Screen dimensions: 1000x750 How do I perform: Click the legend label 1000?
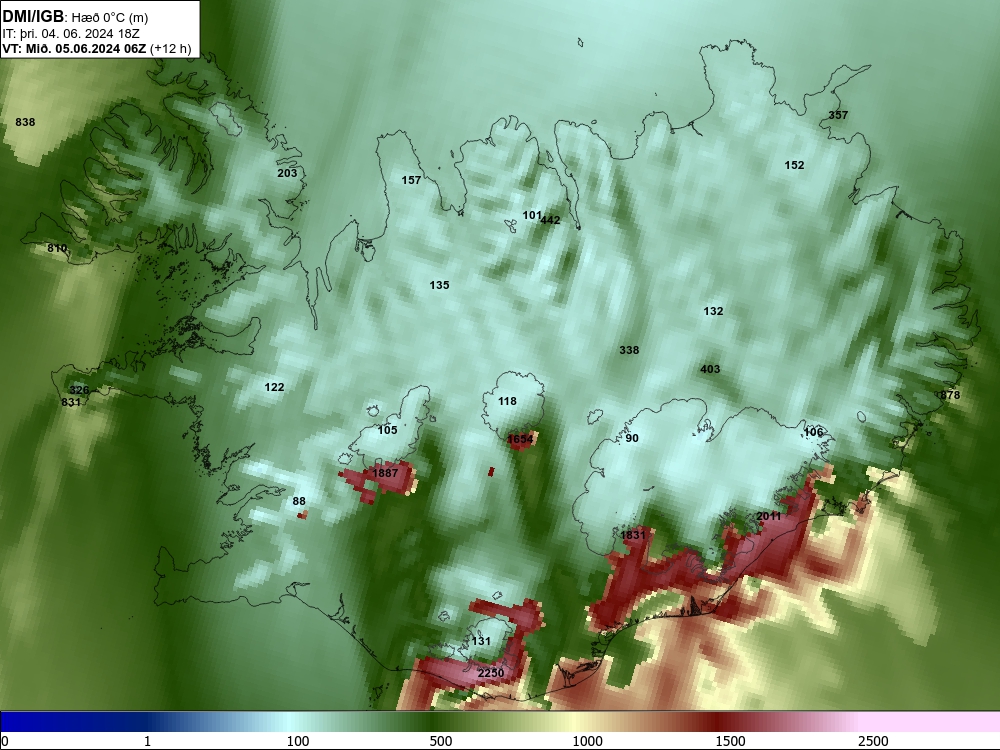587,741
